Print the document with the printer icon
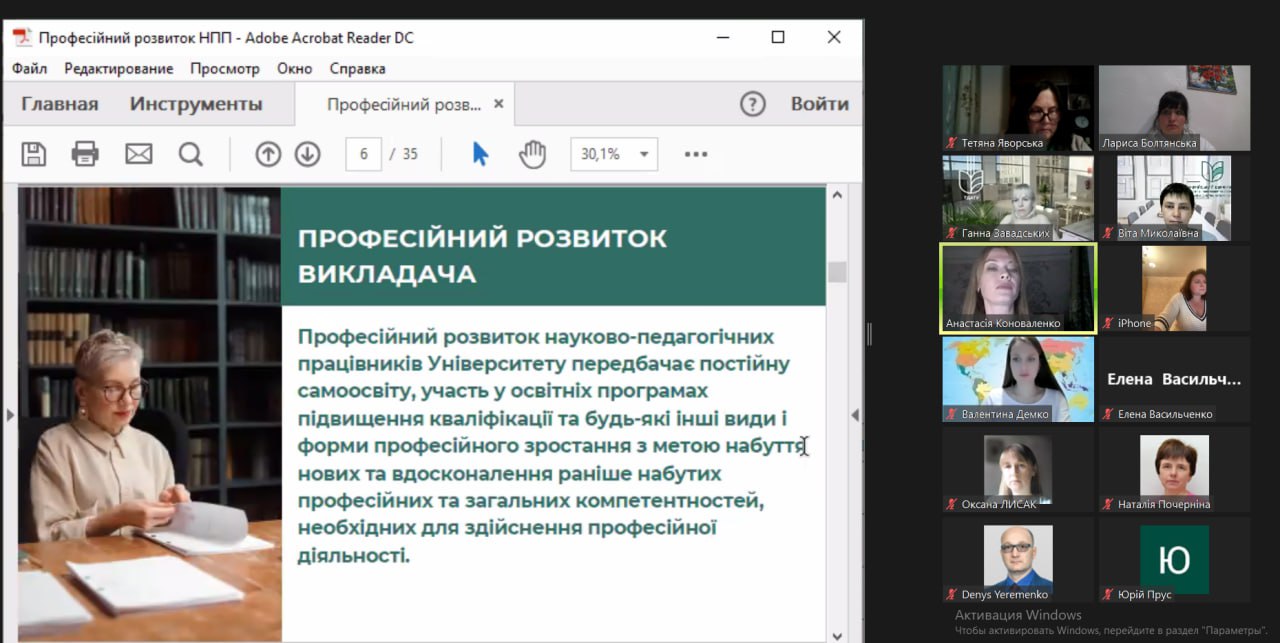This screenshot has width=1280, height=643. pyautogui.click(x=86, y=154)
